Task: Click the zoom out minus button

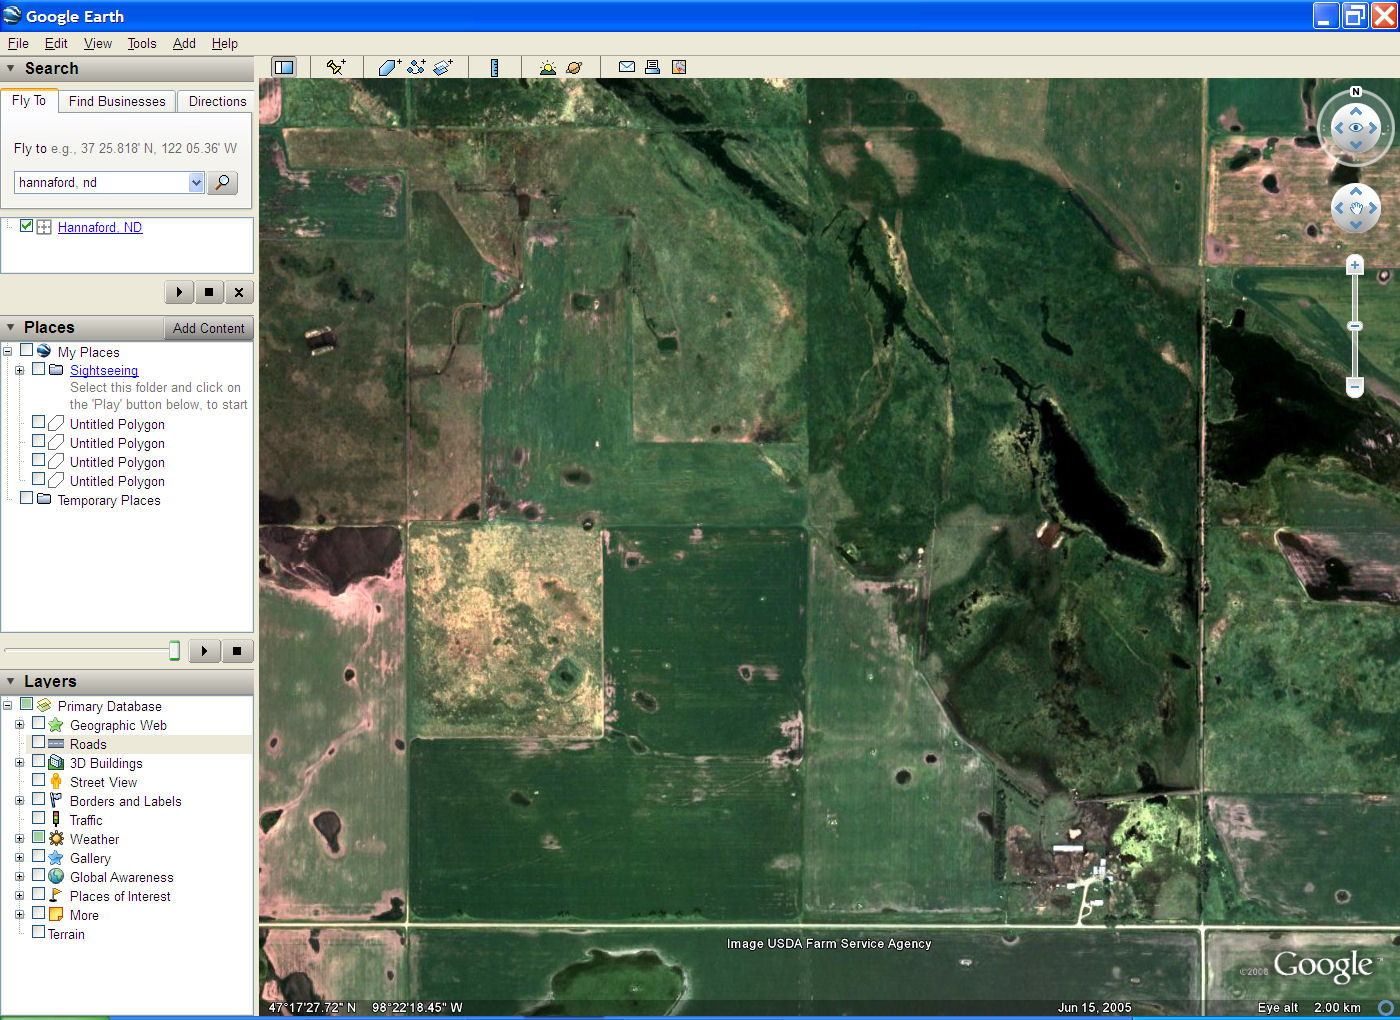Action: (x=1355, y=386)
